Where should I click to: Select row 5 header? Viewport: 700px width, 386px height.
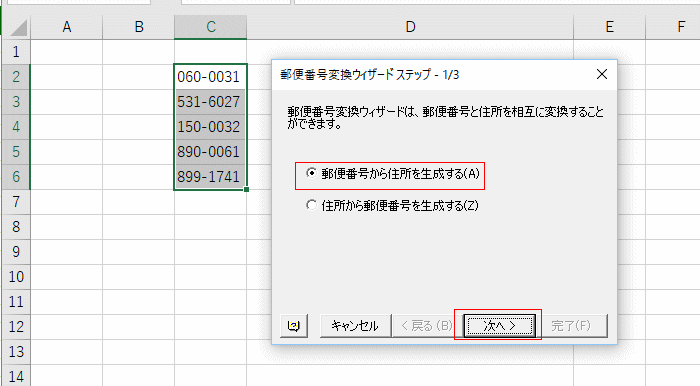pyautogui.click(x=16, y=152)
